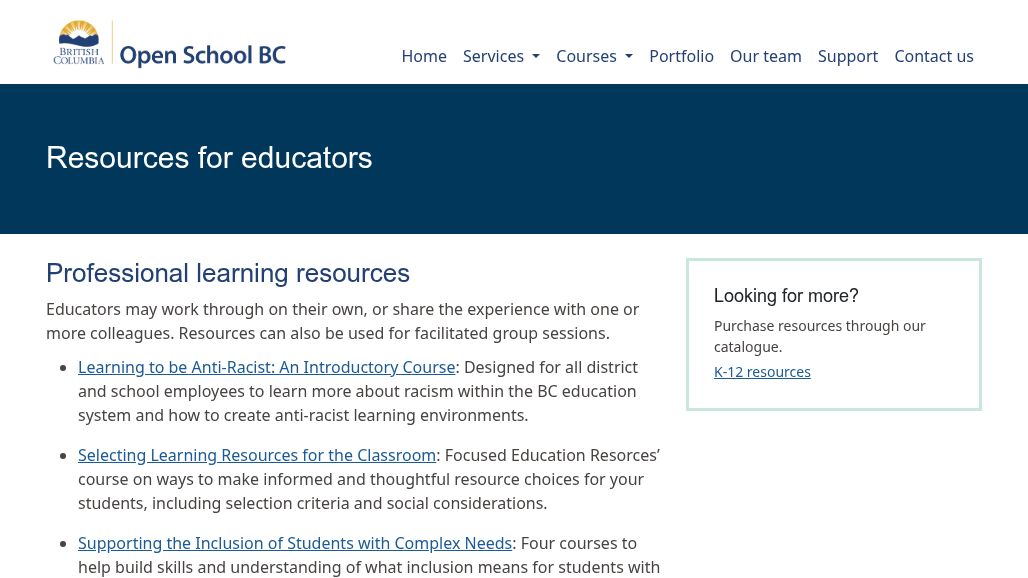The image size is (1028, 578).
Task: Click Contact us in the navigation
Action: 933,56
